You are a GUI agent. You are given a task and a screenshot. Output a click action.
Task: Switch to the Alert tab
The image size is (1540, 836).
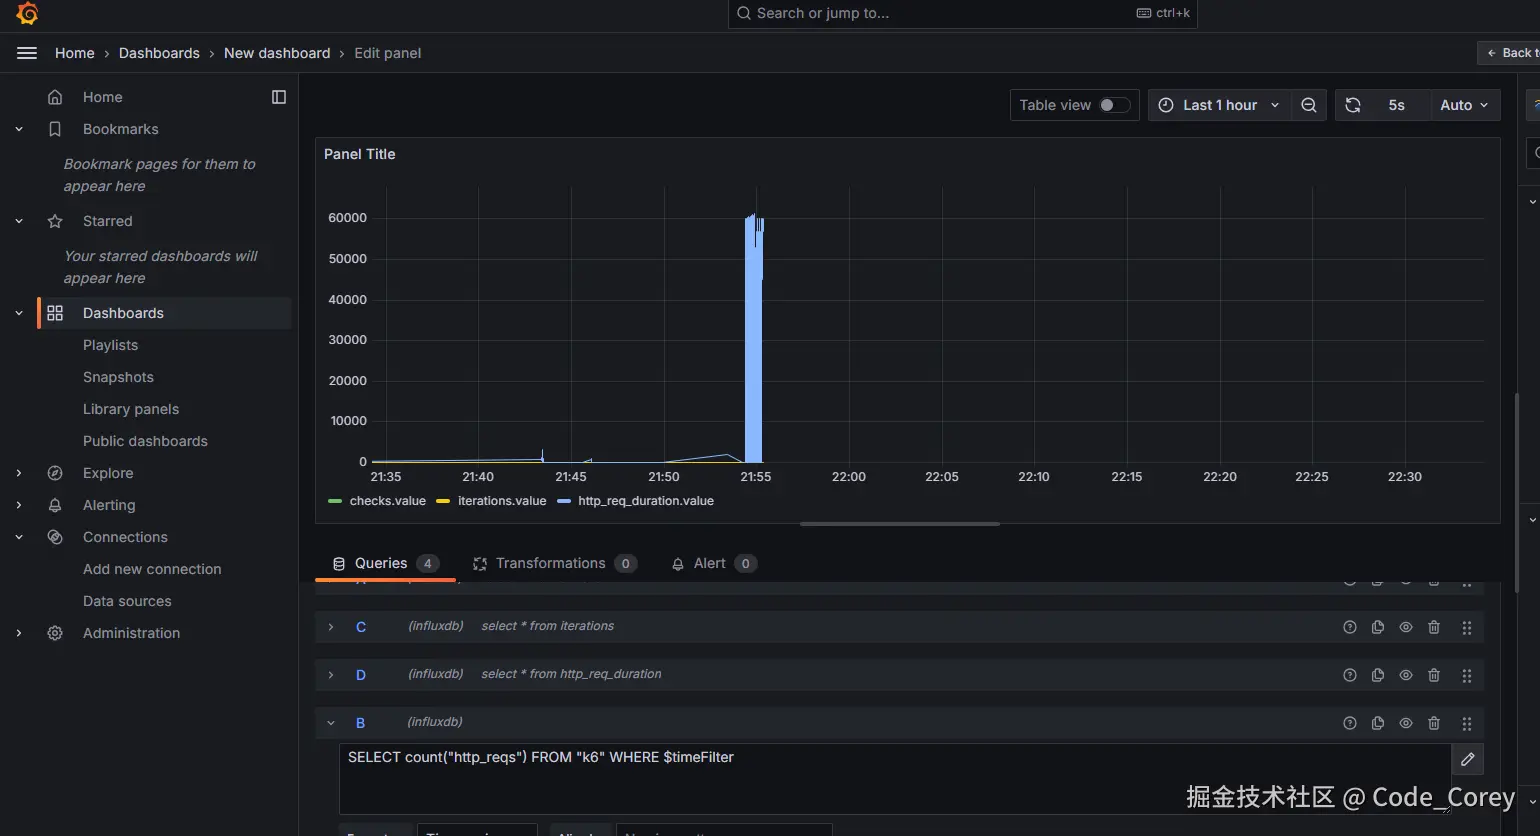(714, 563)
